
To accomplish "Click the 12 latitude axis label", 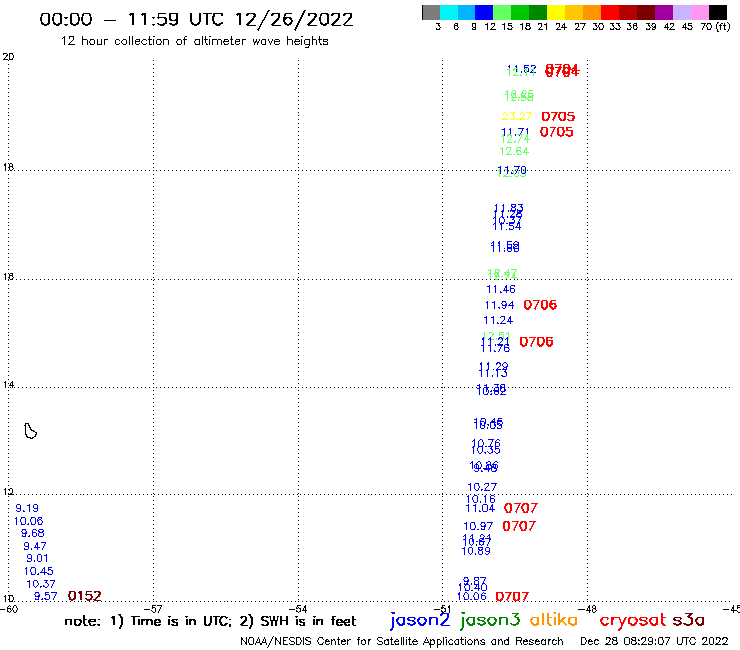I will (8, 492).
